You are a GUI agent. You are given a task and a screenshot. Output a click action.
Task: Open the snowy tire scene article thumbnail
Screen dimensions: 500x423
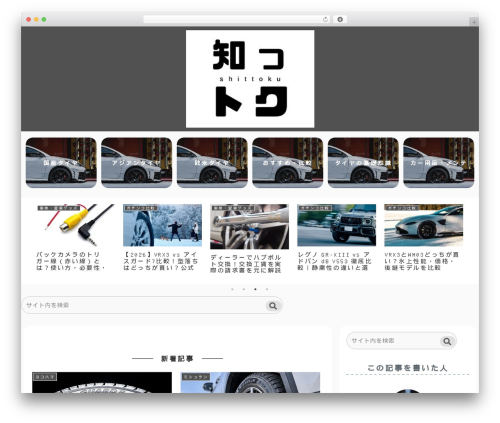click(x=162, y=225)
